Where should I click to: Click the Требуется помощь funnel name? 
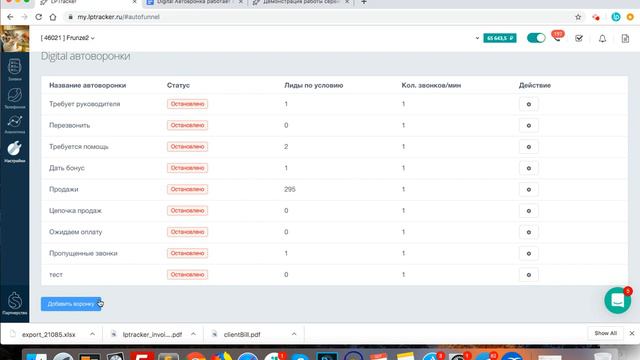point(79,147)
